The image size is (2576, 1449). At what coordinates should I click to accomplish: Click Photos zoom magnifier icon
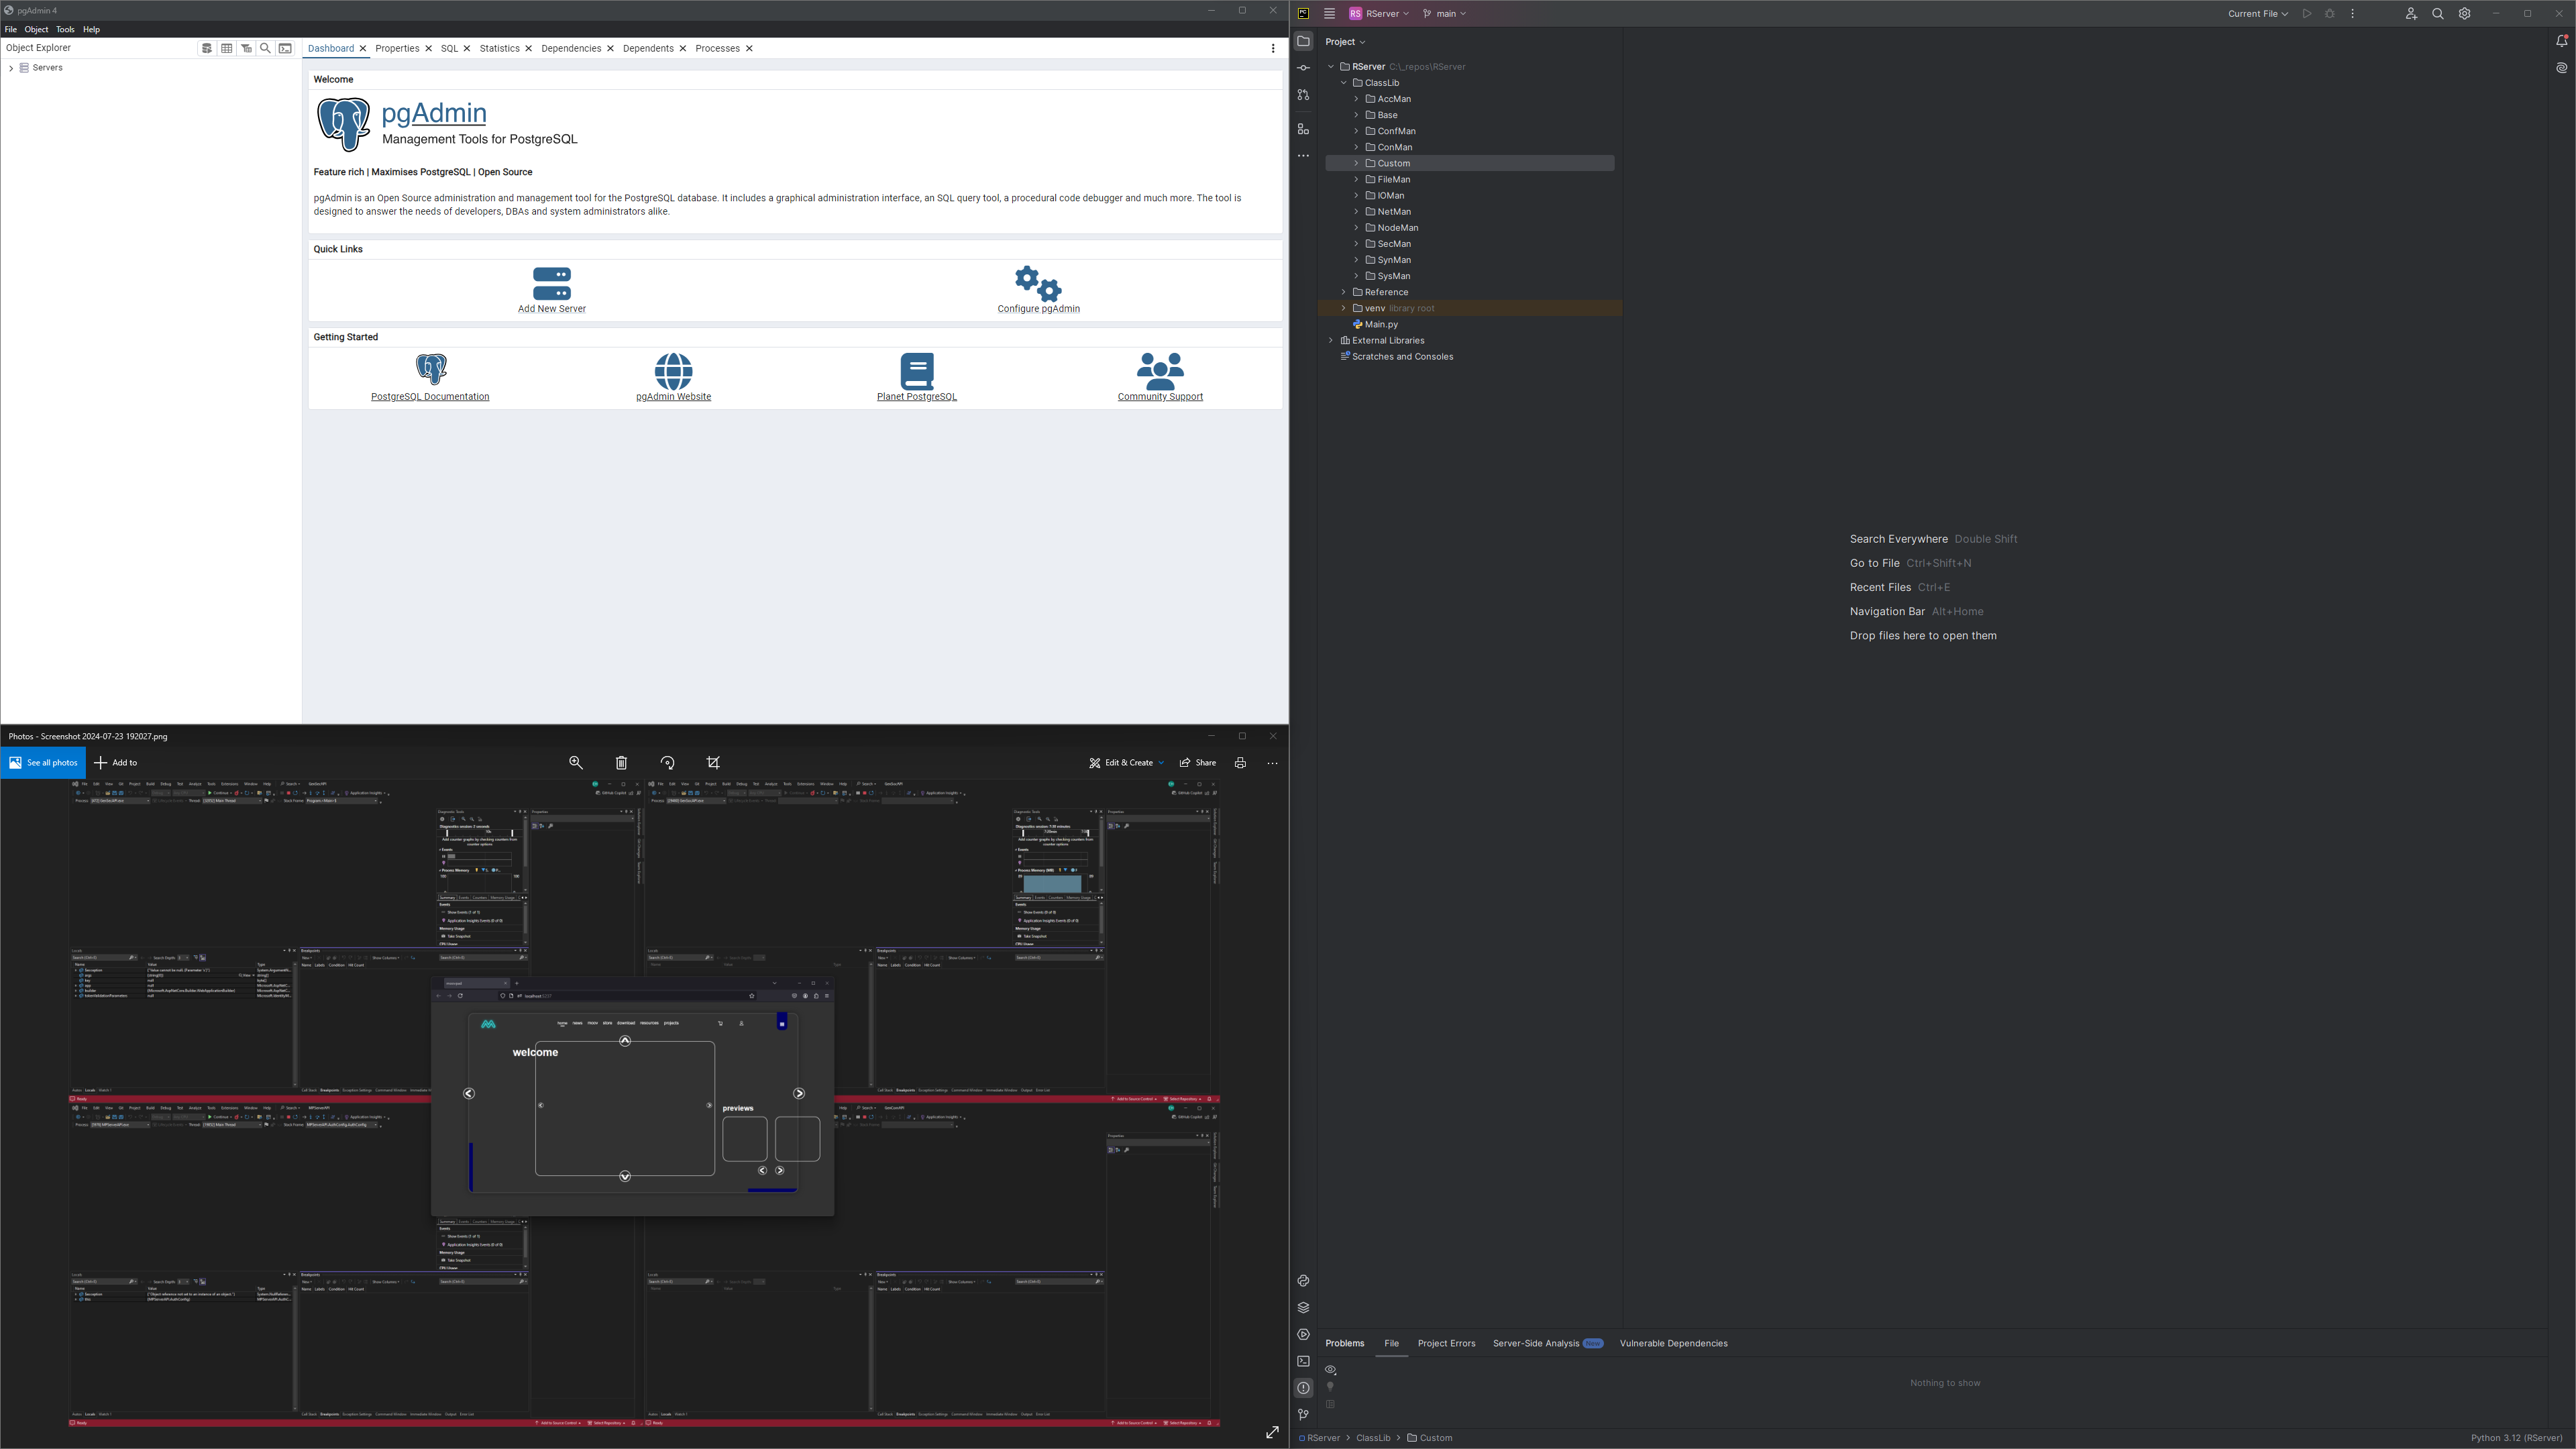(x=576, y=763)
